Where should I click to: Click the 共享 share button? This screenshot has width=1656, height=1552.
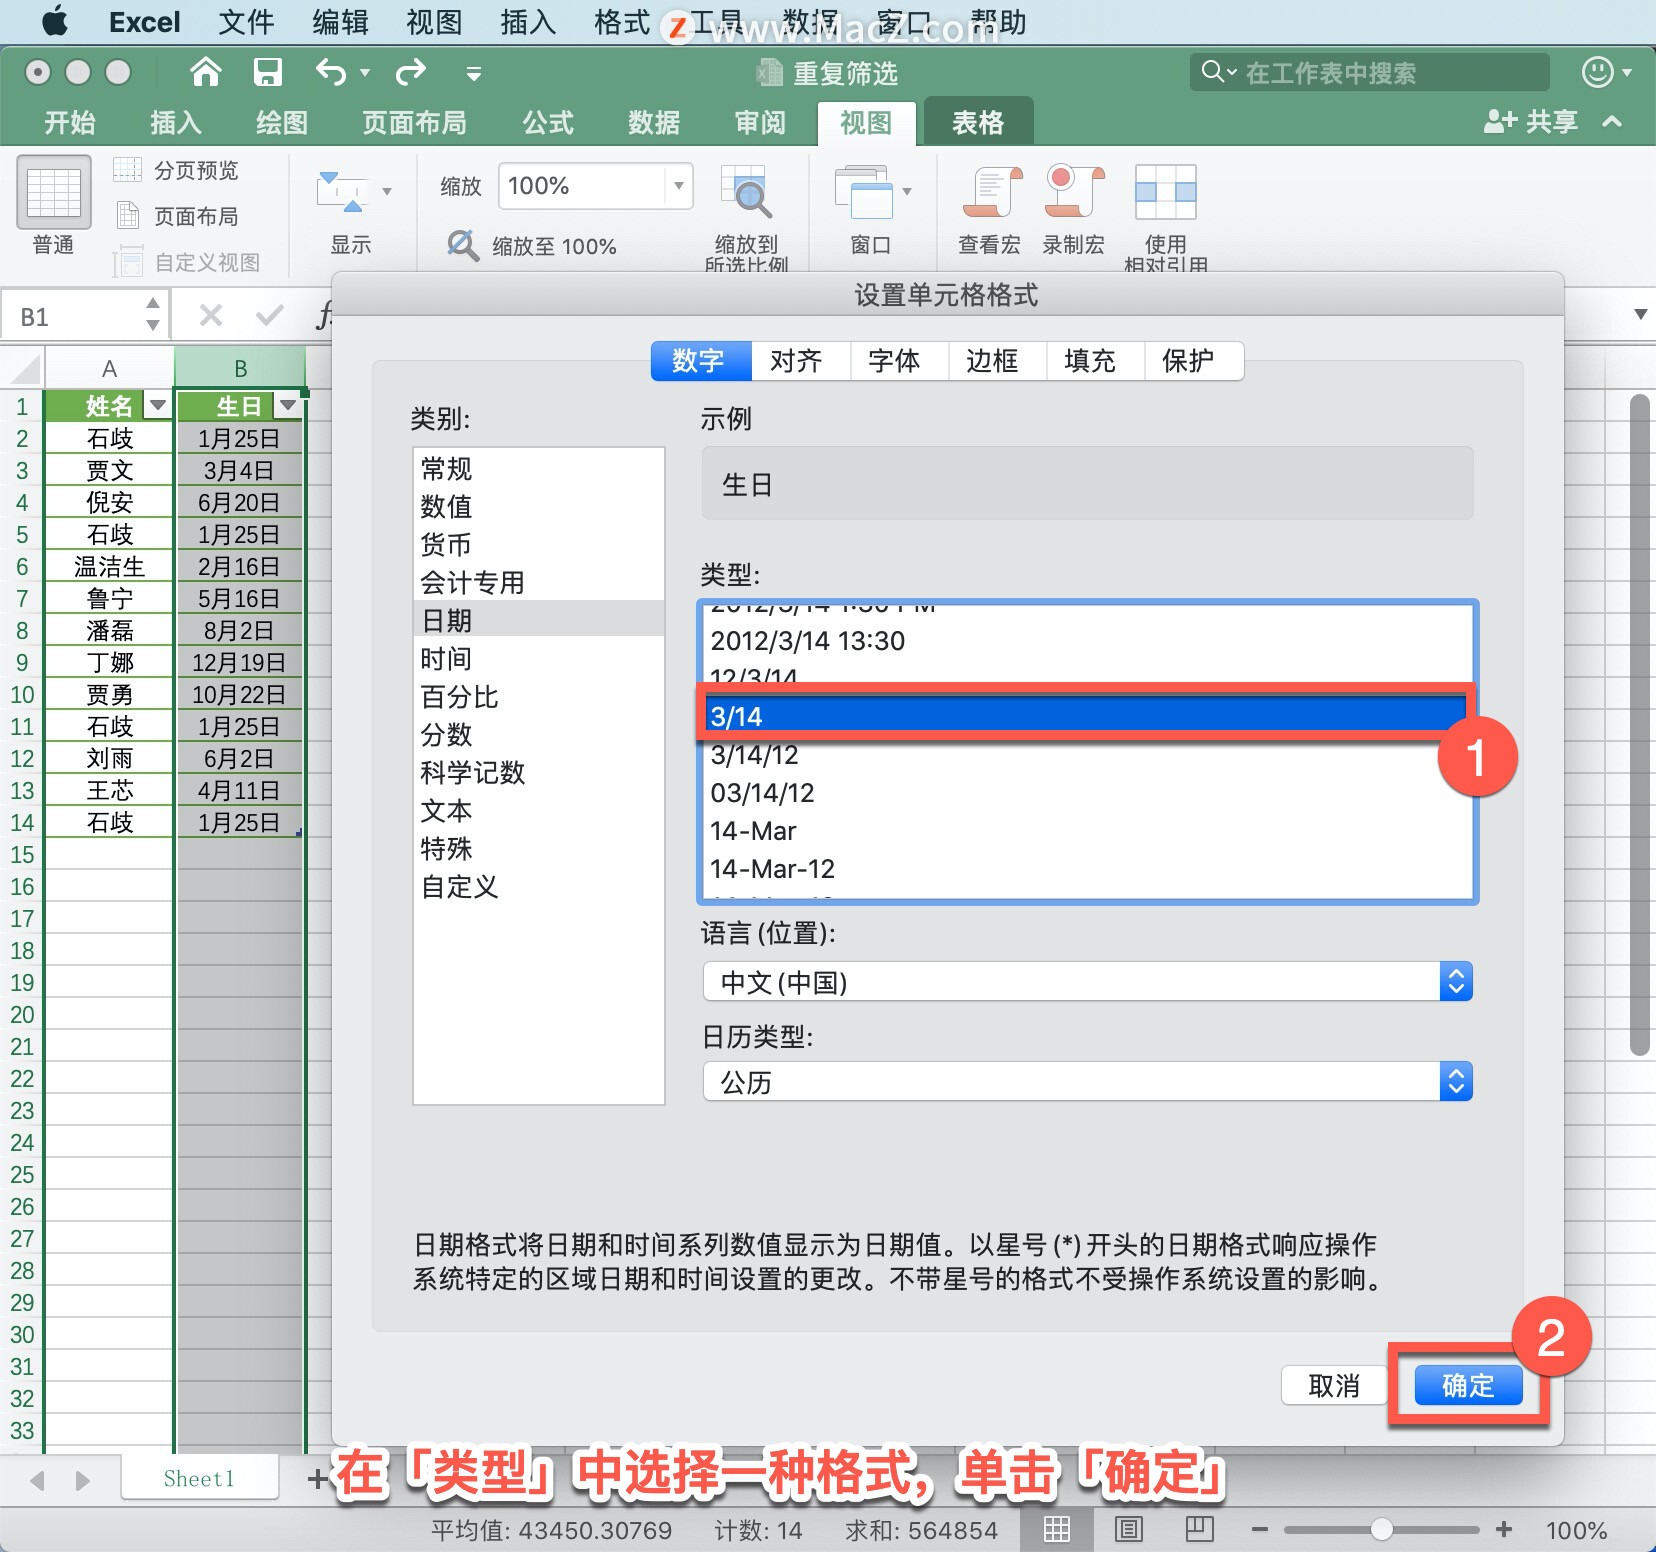(x=1530, y=122)
